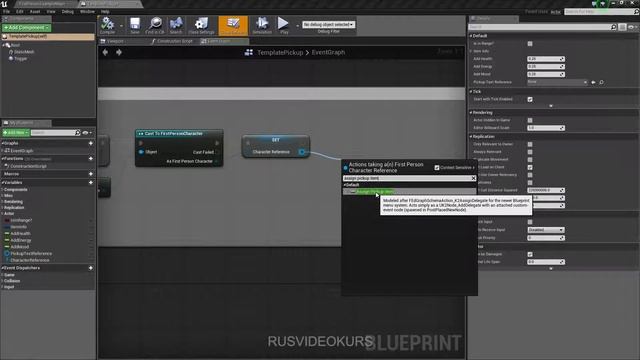This screenshot has height=360, width=640.
Task: Click the Find in CB icon
Action: point(155,24)
